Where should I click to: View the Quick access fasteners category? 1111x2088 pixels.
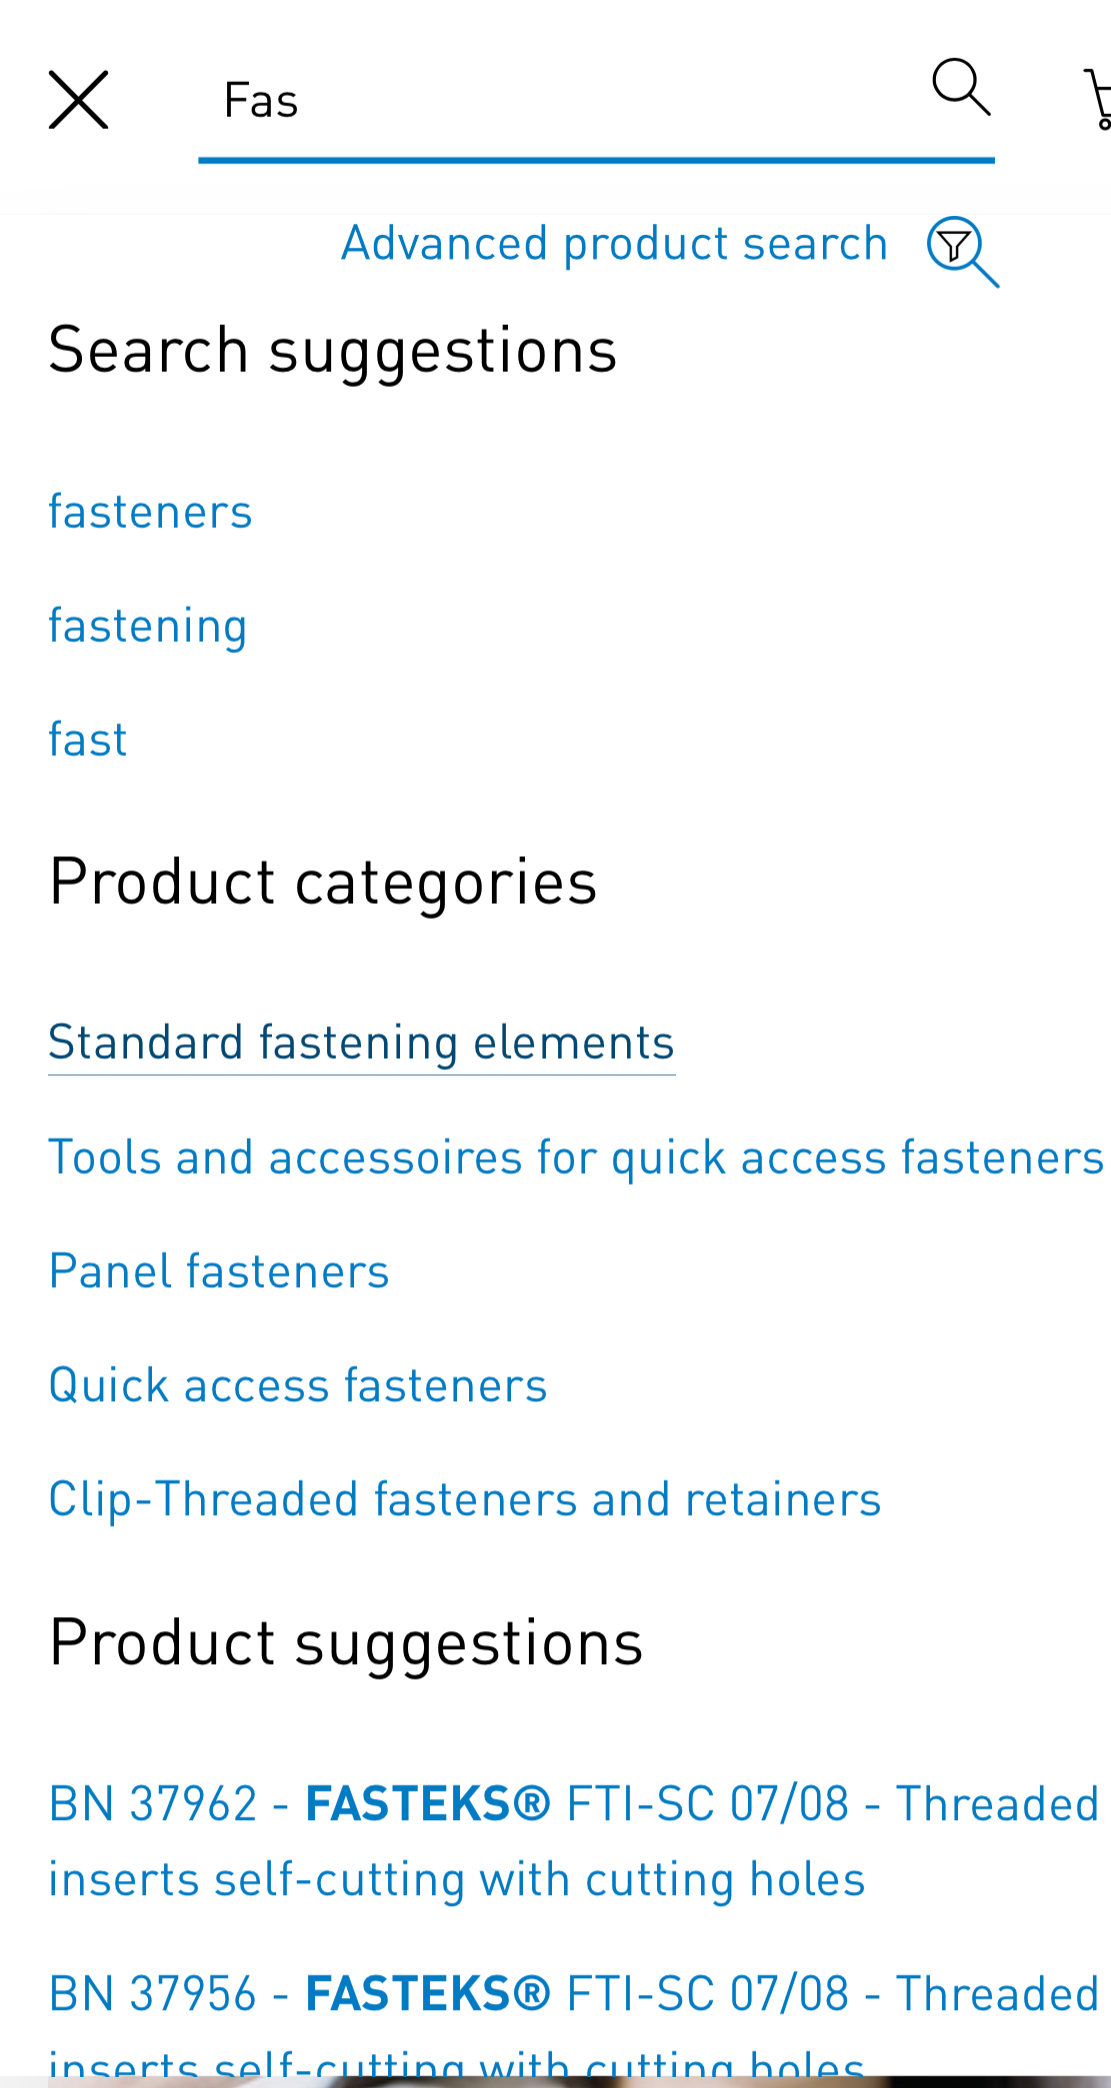[x=297, y=1385]
